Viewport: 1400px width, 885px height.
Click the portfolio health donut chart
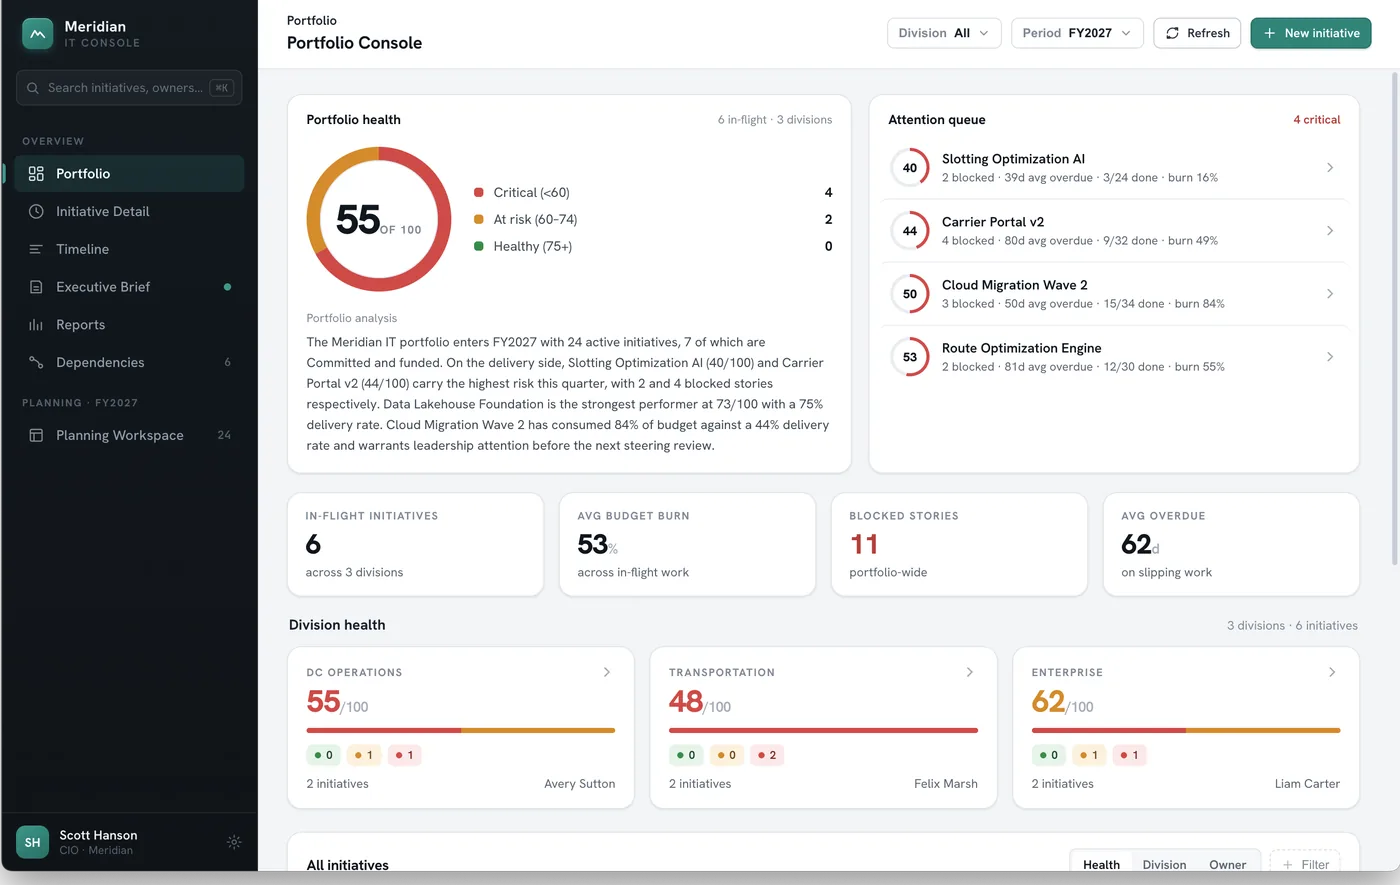[379, 219]
